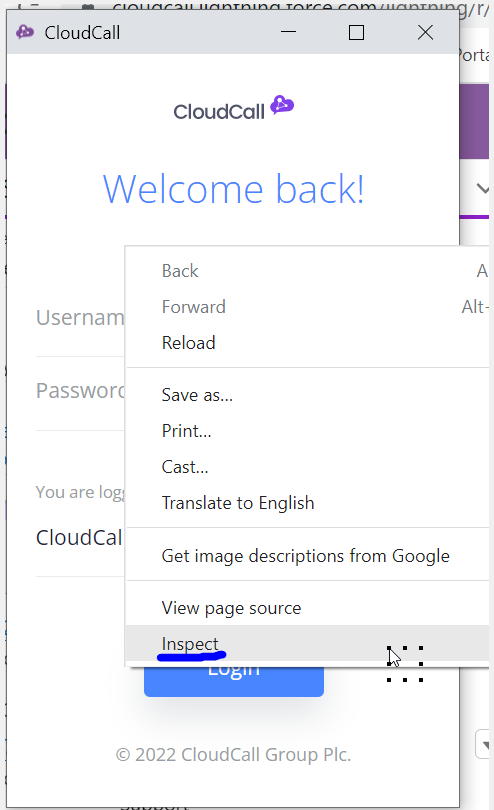This screenshot has height=810, width=494.
Task: Click the 2022 CloudCall Group Plc. copyright text
Action: [234, 755]
